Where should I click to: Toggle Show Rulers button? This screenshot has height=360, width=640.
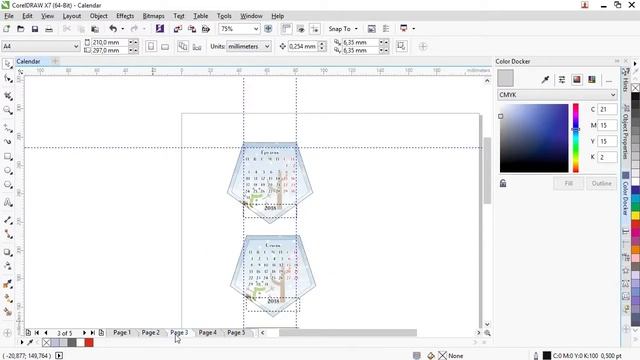pyautogui.click(x=287, y=29)
